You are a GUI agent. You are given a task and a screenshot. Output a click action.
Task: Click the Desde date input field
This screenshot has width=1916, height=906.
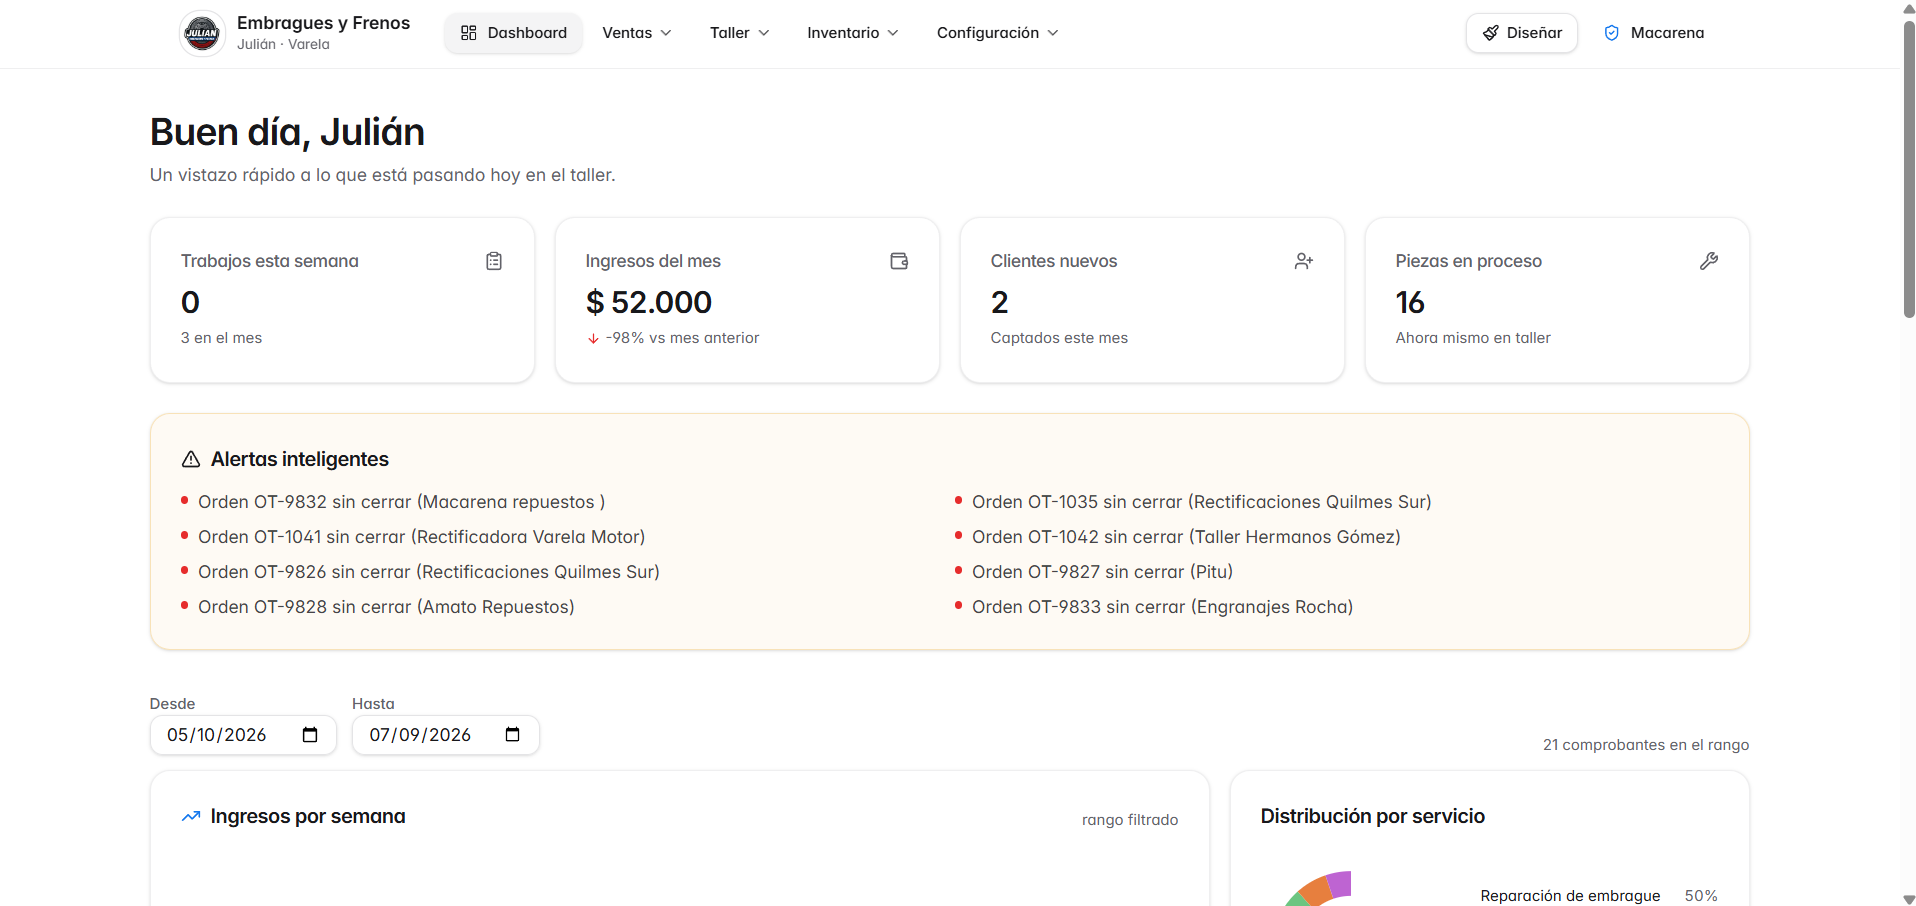tap(243, 735)
